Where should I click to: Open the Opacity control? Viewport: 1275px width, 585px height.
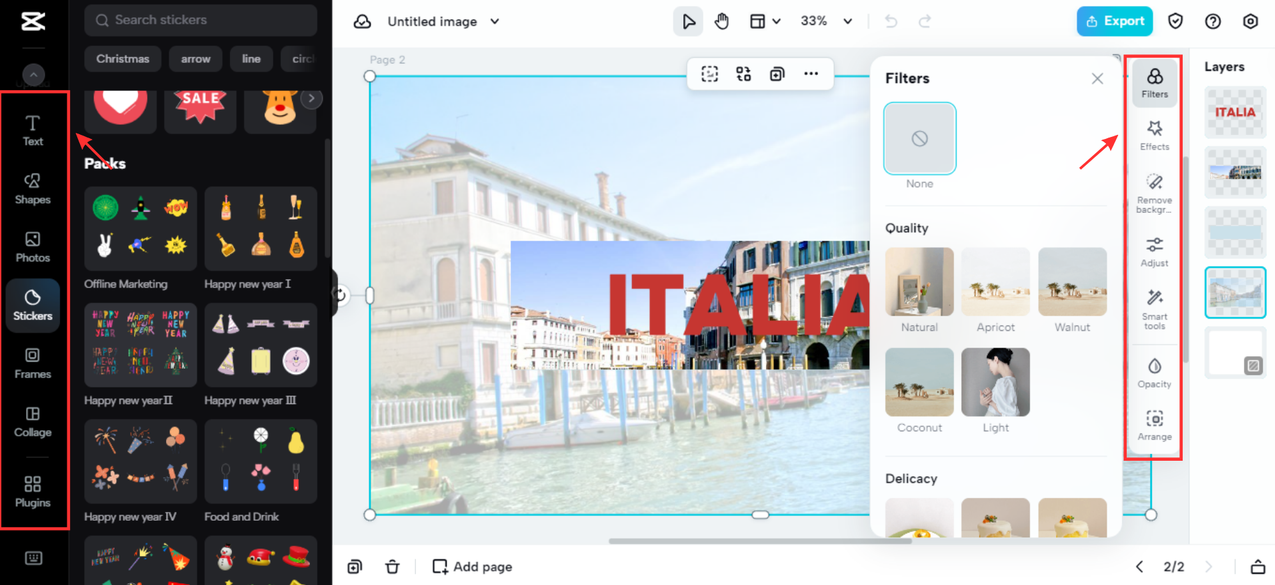pos(1154,372)
